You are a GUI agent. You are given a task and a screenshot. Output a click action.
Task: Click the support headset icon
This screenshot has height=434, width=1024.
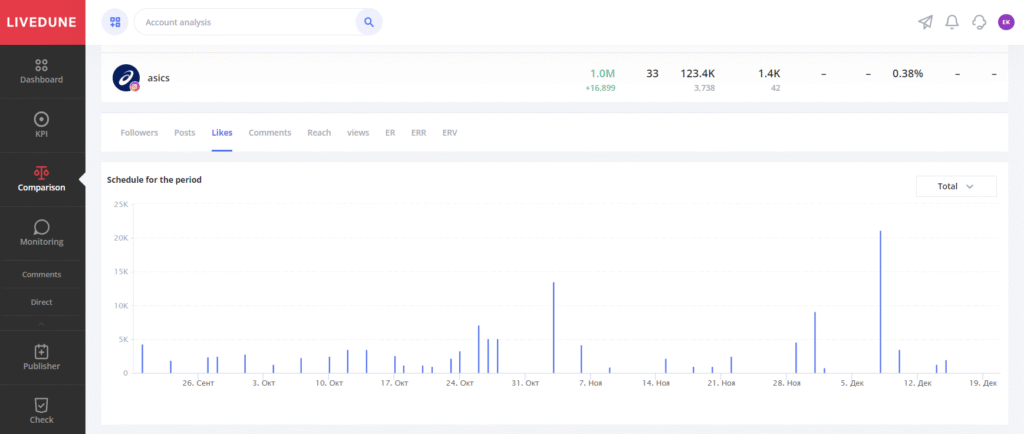(979, 22)
